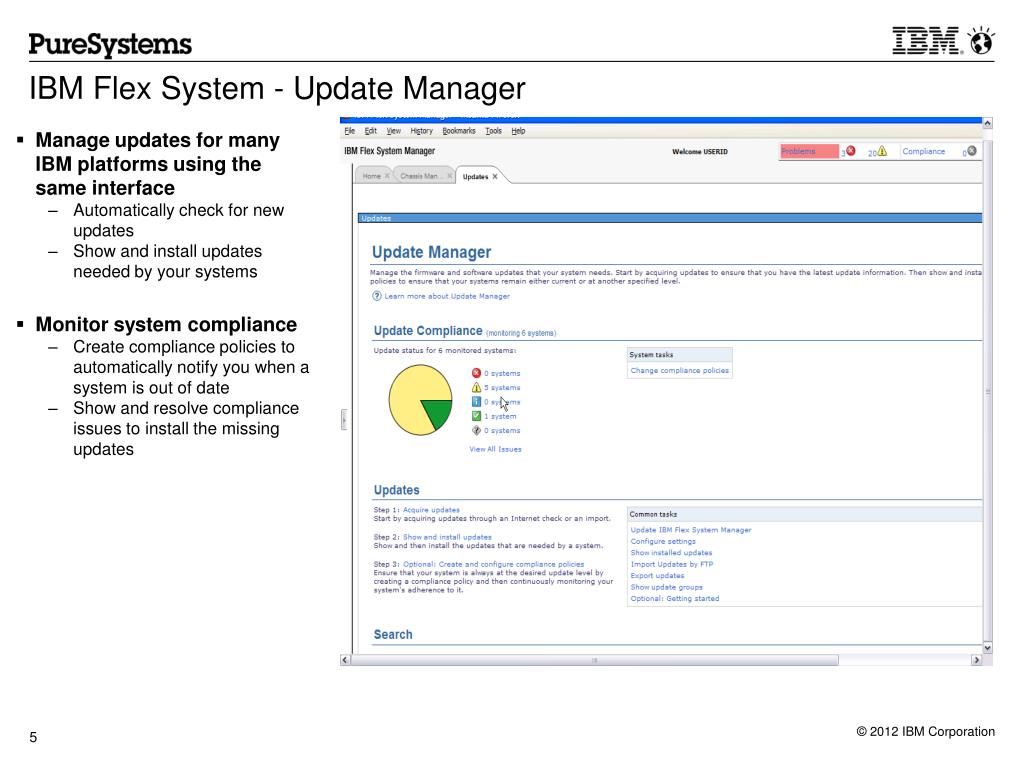
Task: Open the File menu
Action: click(349, 131)
